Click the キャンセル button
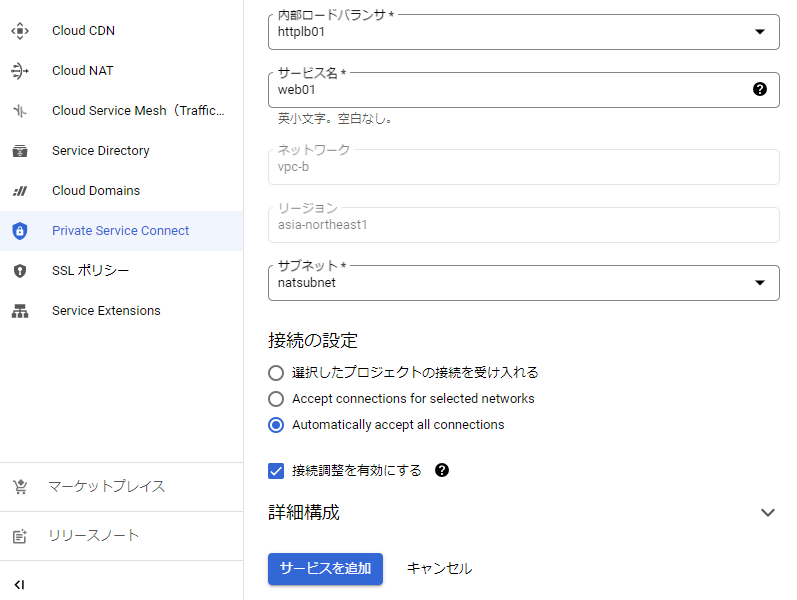 click(439, 568)
